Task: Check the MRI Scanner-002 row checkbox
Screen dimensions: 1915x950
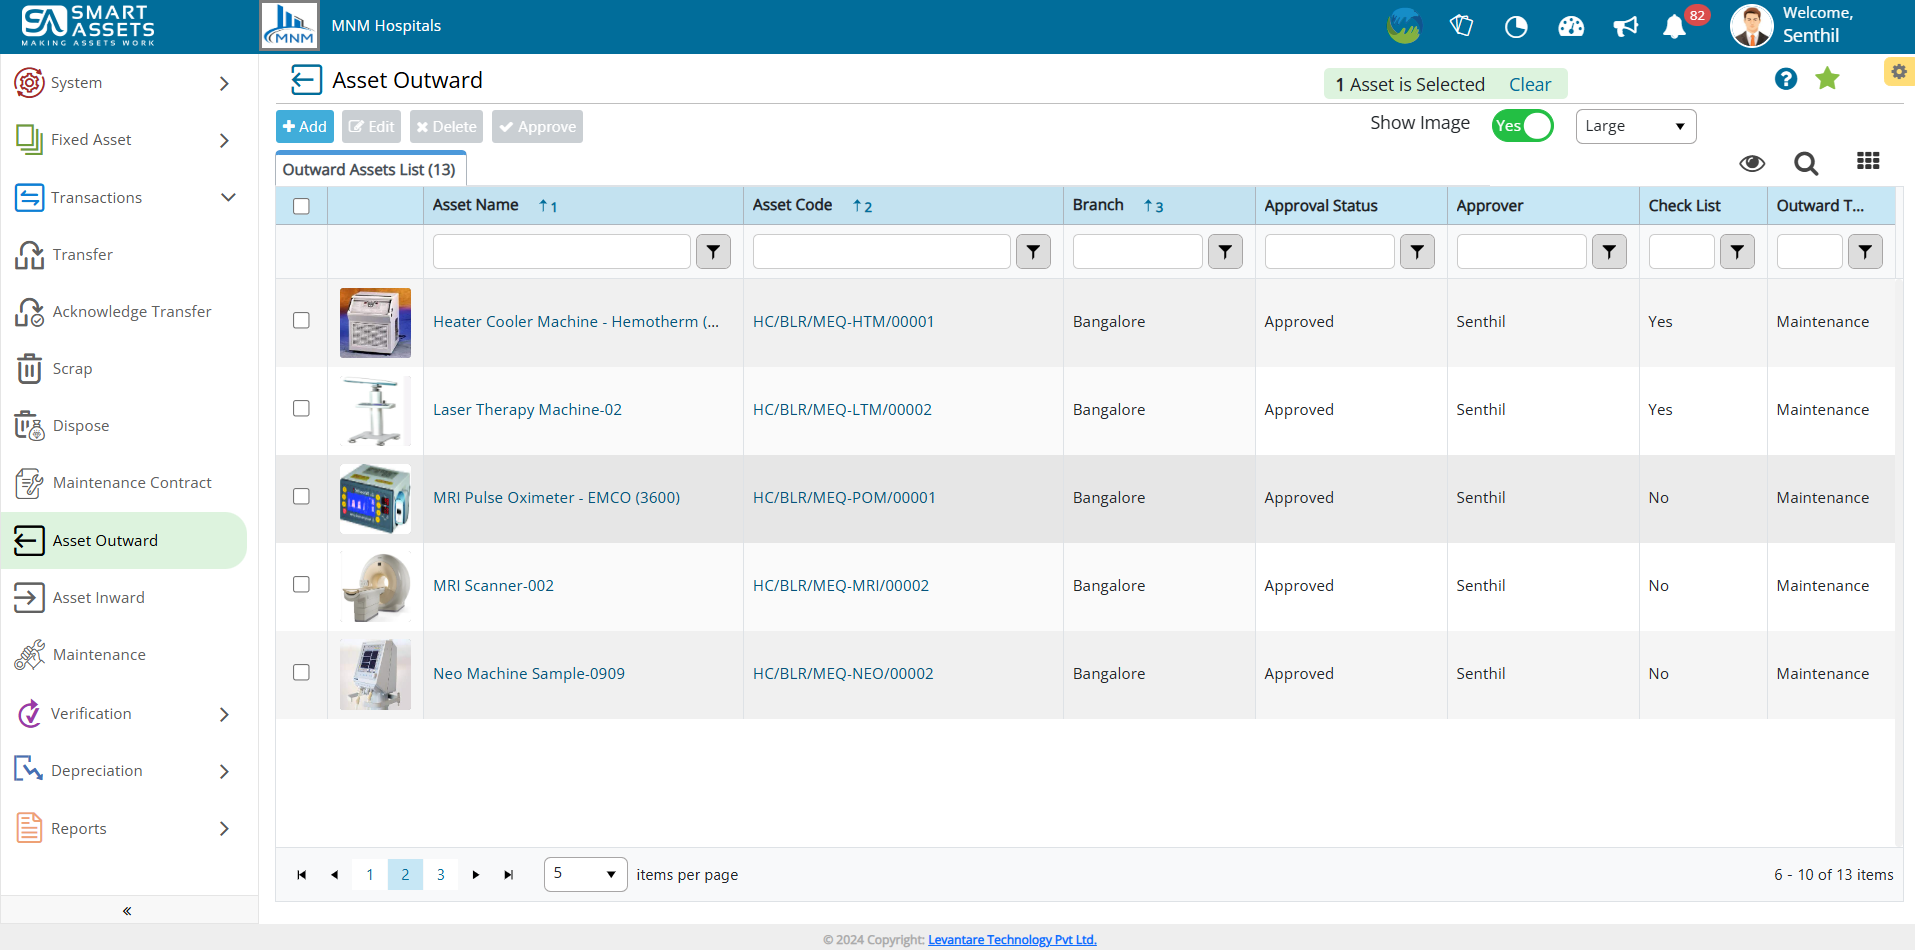Action: tap(301, 585)
